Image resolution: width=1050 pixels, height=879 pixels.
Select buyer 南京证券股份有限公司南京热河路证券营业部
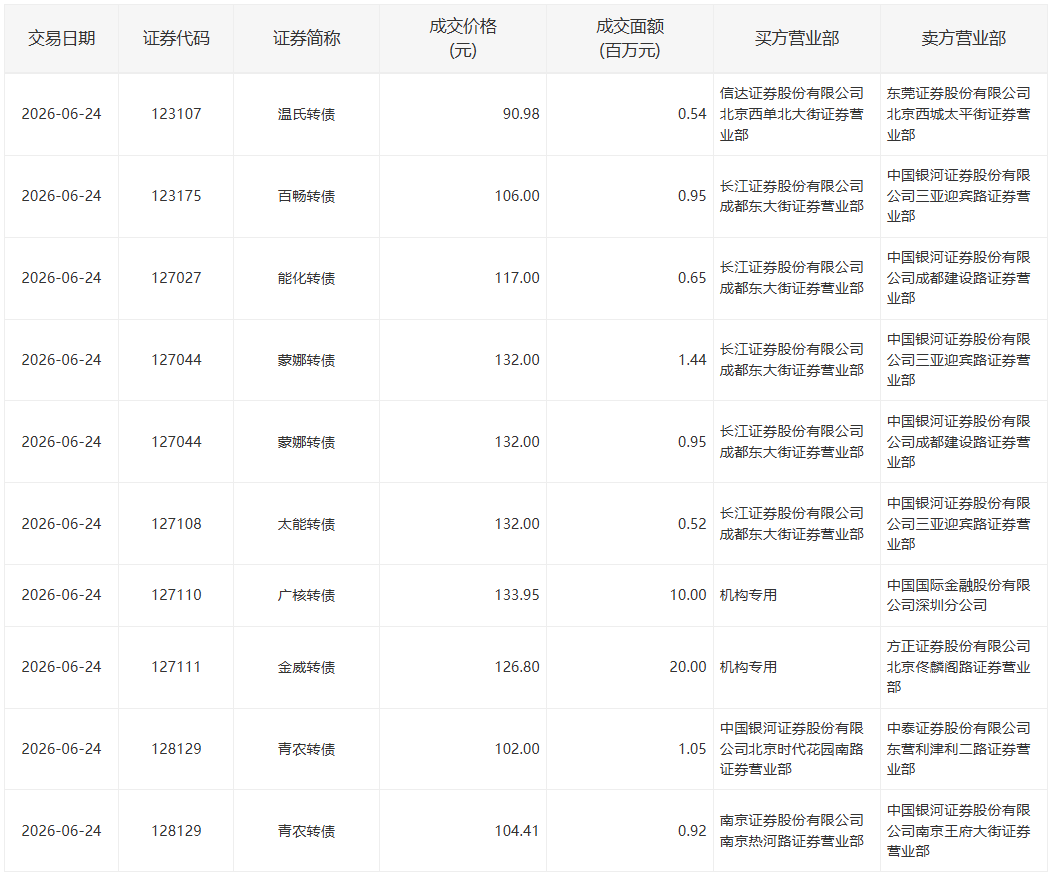[x=792, y=831]
